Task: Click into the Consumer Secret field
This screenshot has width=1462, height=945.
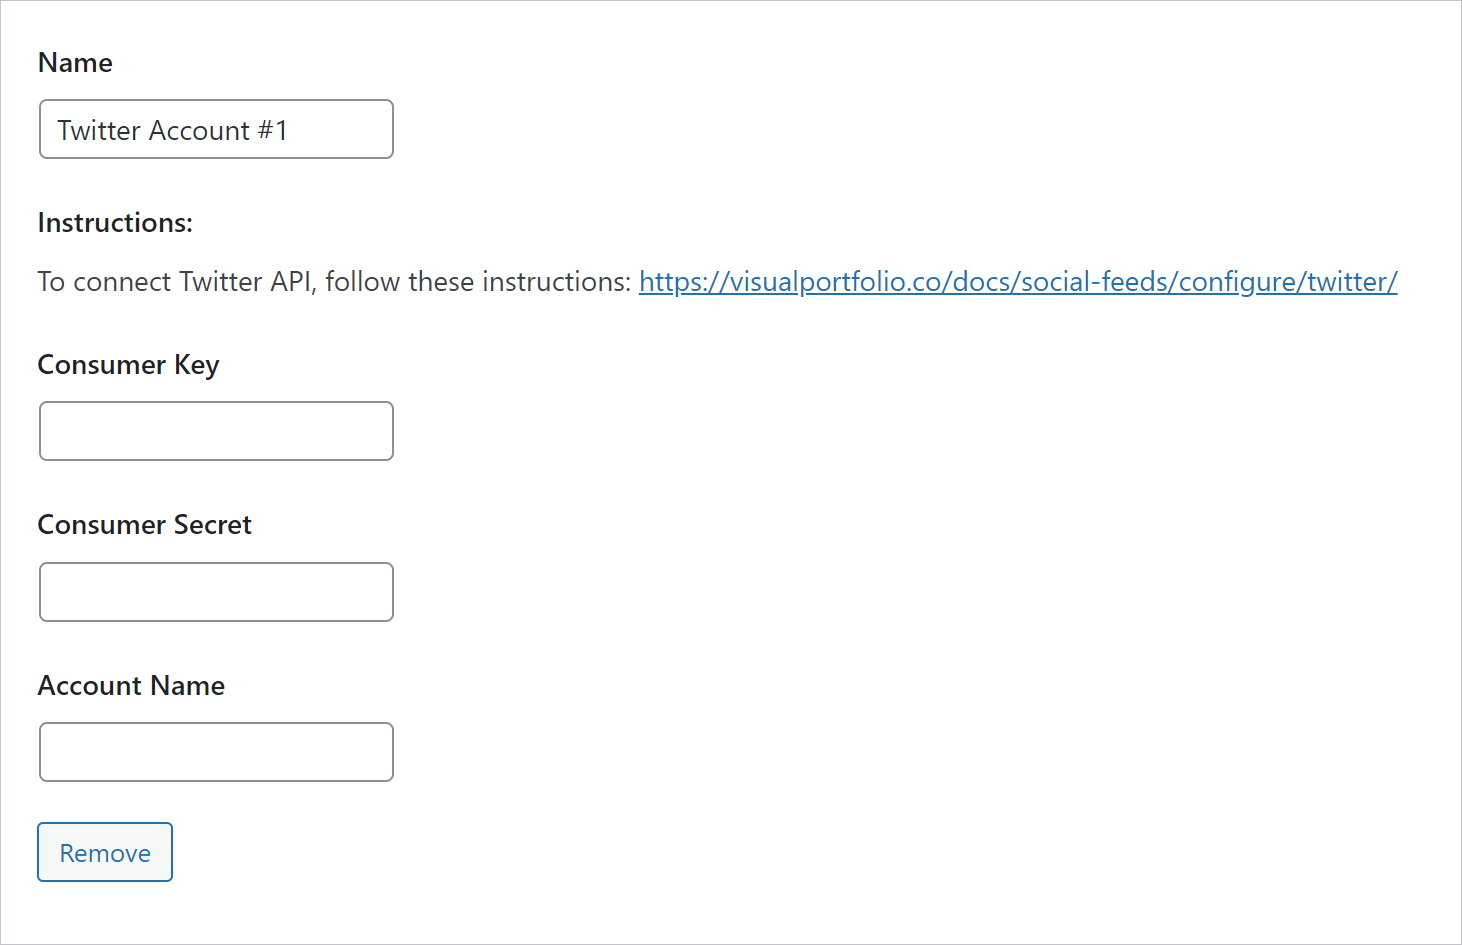Action: 216,592
